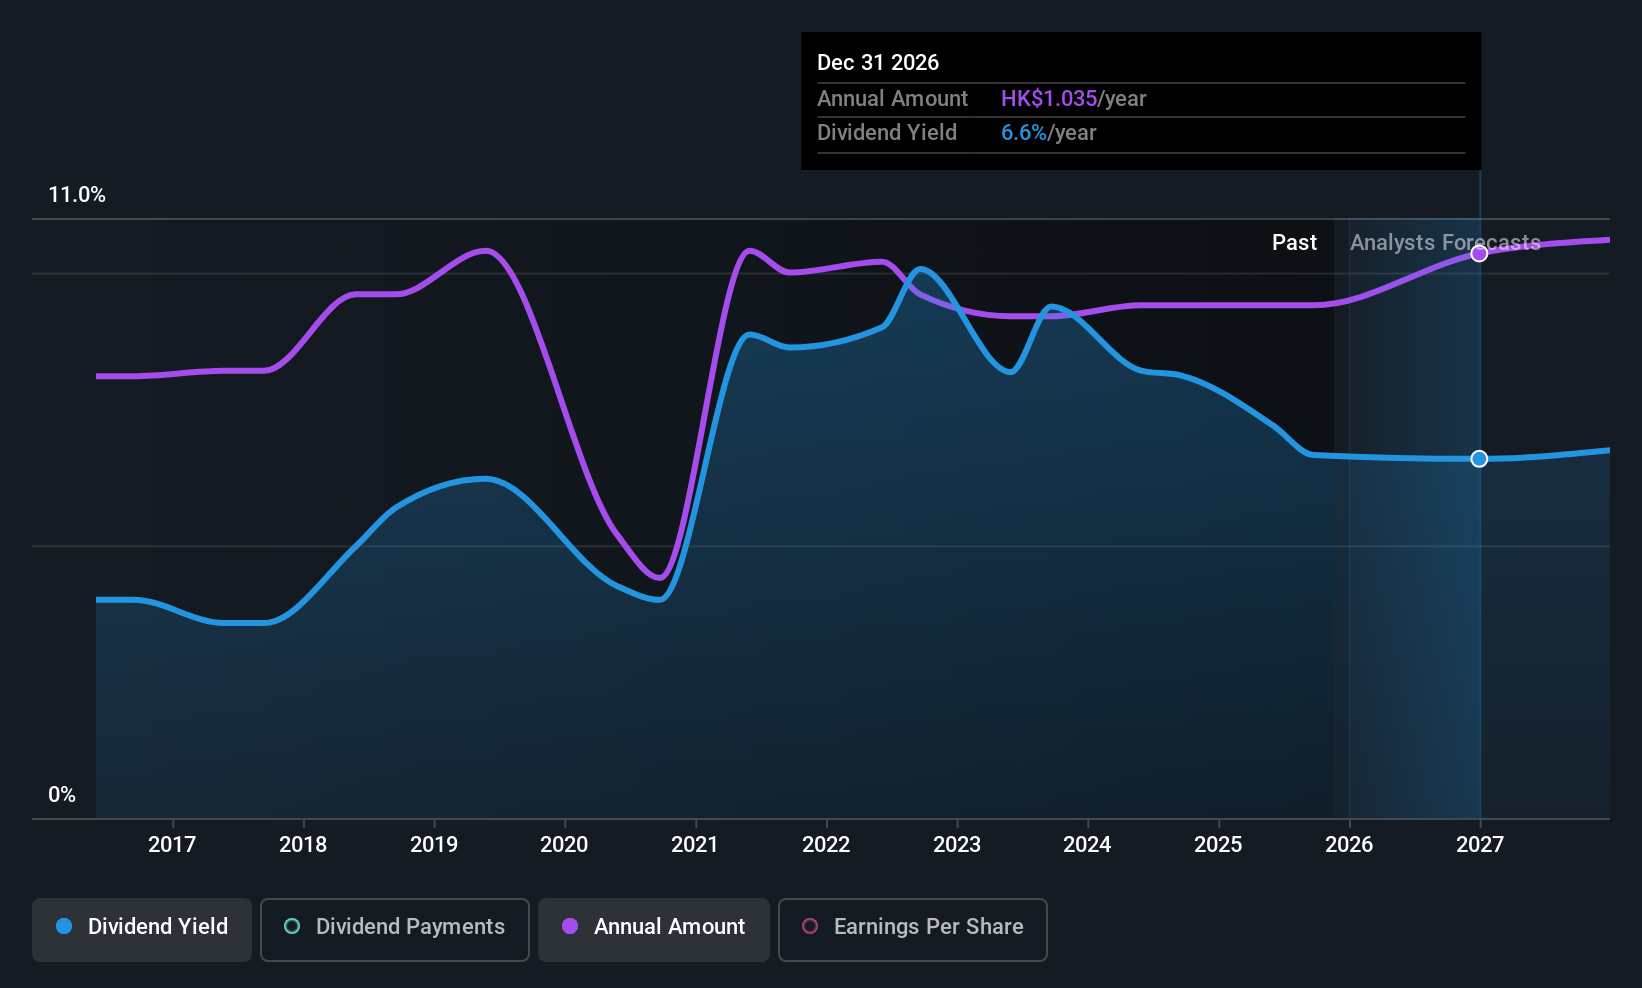Image resolution: width=1642 pixels, height=988 pixels.
Task: Click the purple Annual Amount legend dot
Action: tap(570, 927)
